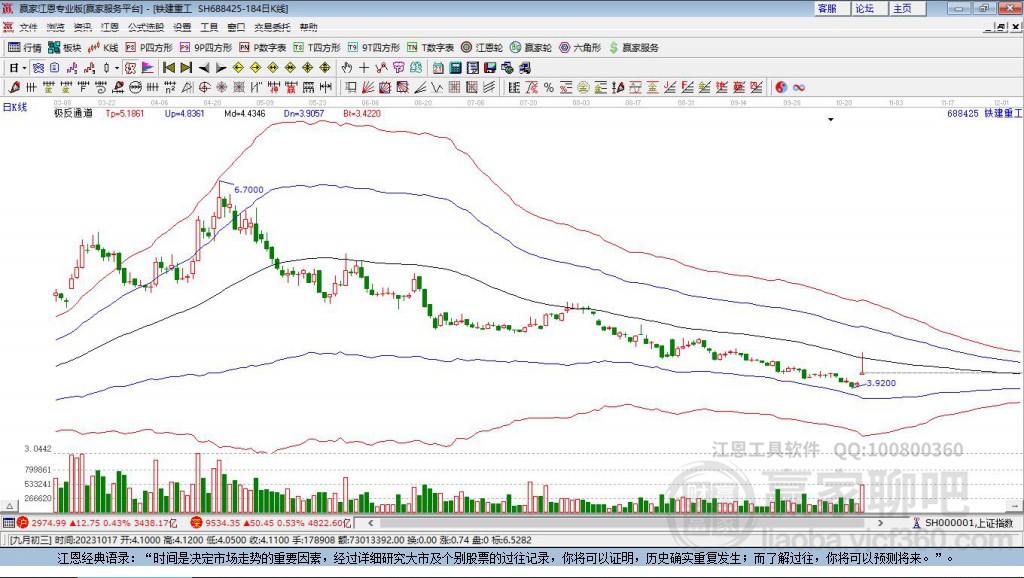Jump to first bar with skip-start icon
Screen dimensions: 1024x578
pos(168,67)
